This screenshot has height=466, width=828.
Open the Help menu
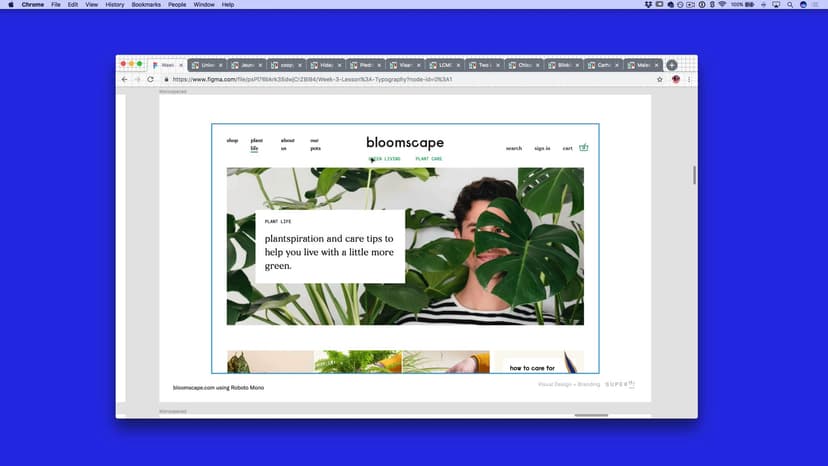click(x=228, y=4)
